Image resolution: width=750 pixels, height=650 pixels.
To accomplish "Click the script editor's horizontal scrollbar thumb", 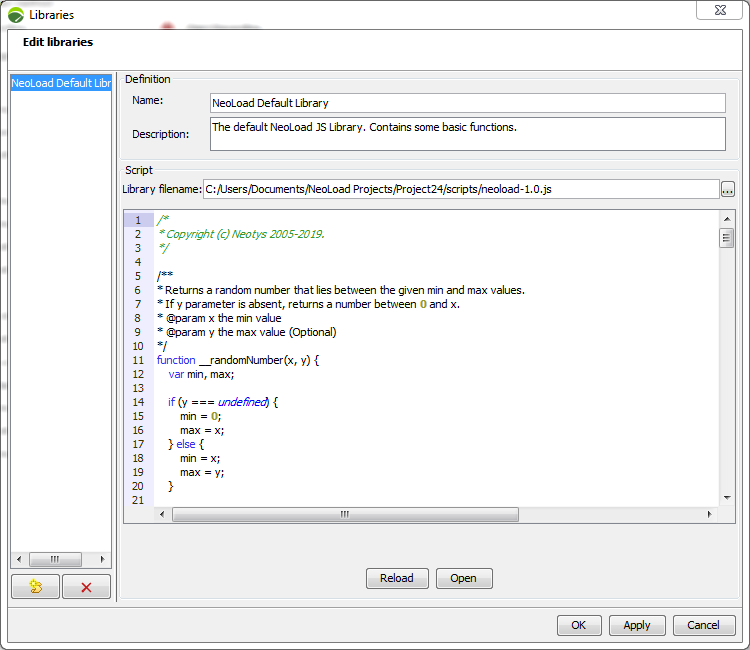I will tap(345, 515).
